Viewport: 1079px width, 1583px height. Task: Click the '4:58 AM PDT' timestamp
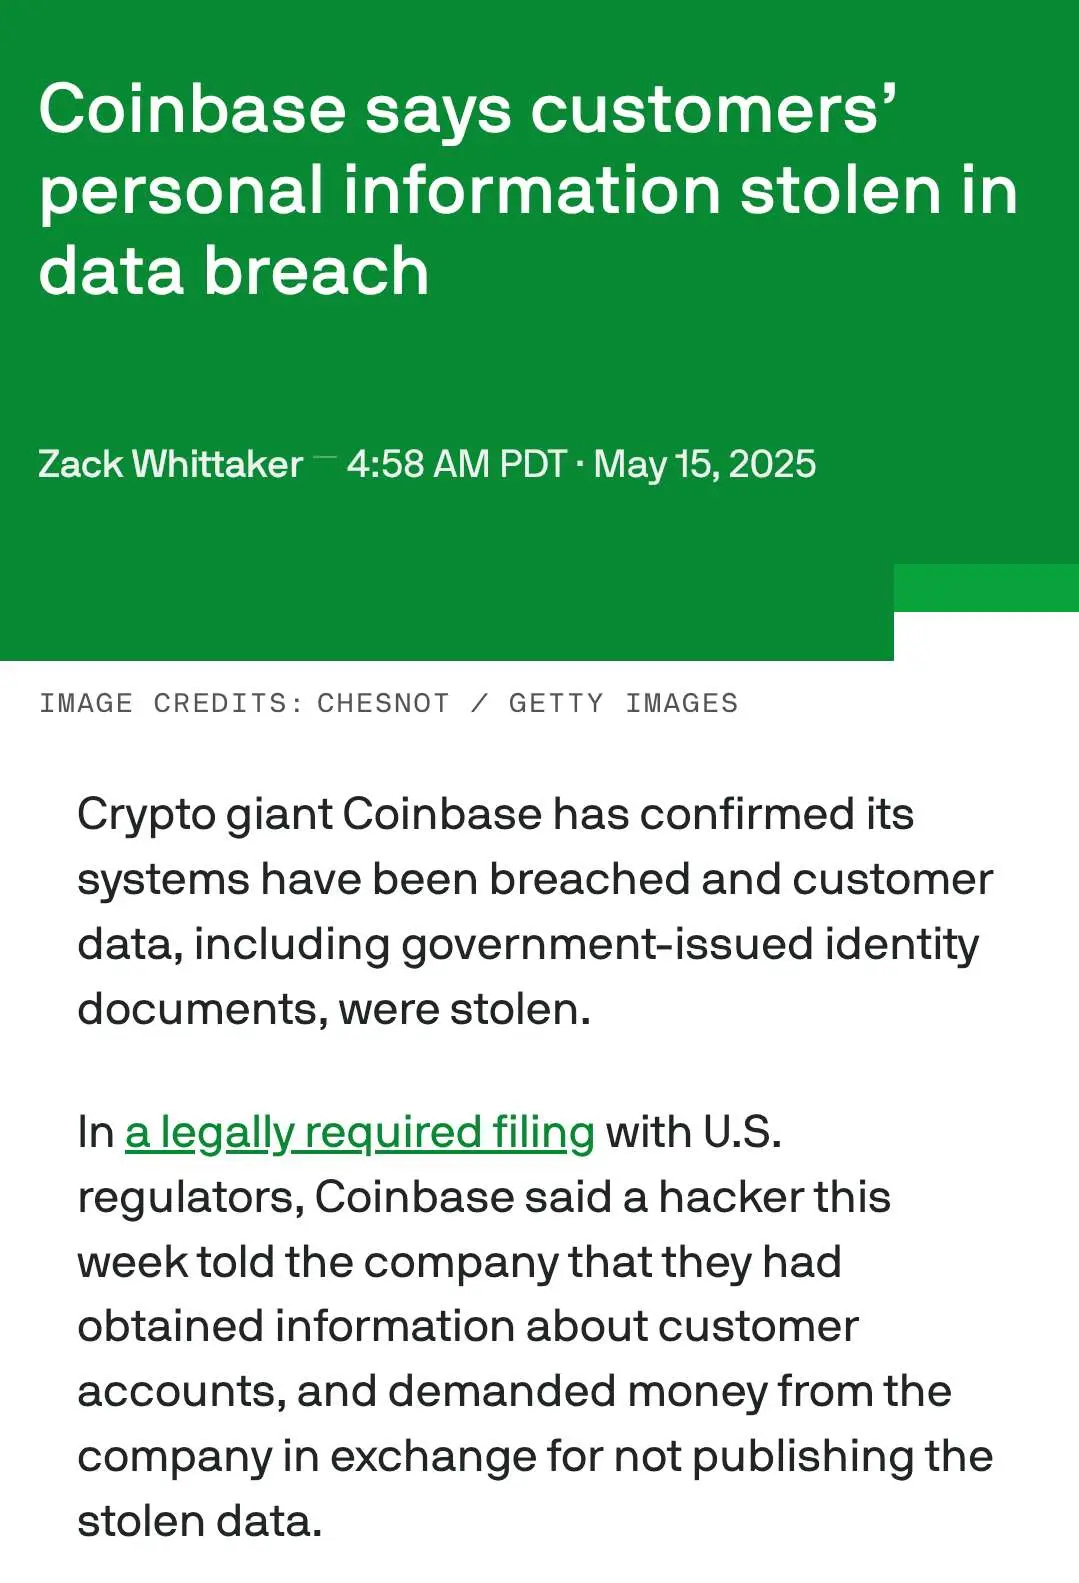(x=457, y=464)
